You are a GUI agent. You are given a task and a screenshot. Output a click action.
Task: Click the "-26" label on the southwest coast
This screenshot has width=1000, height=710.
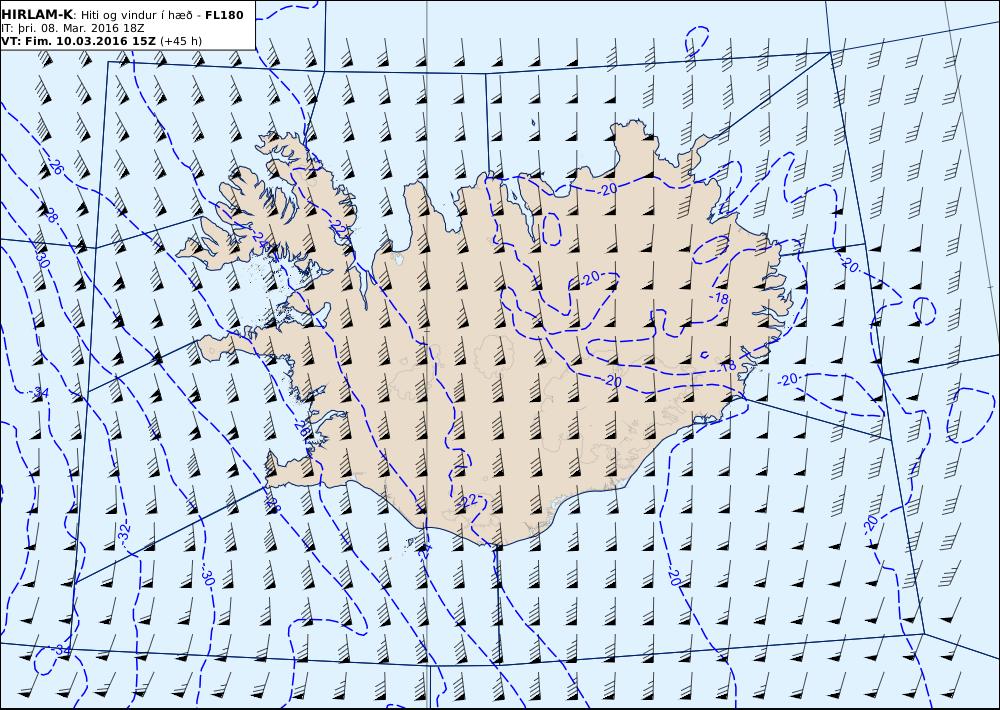[301, 429]
